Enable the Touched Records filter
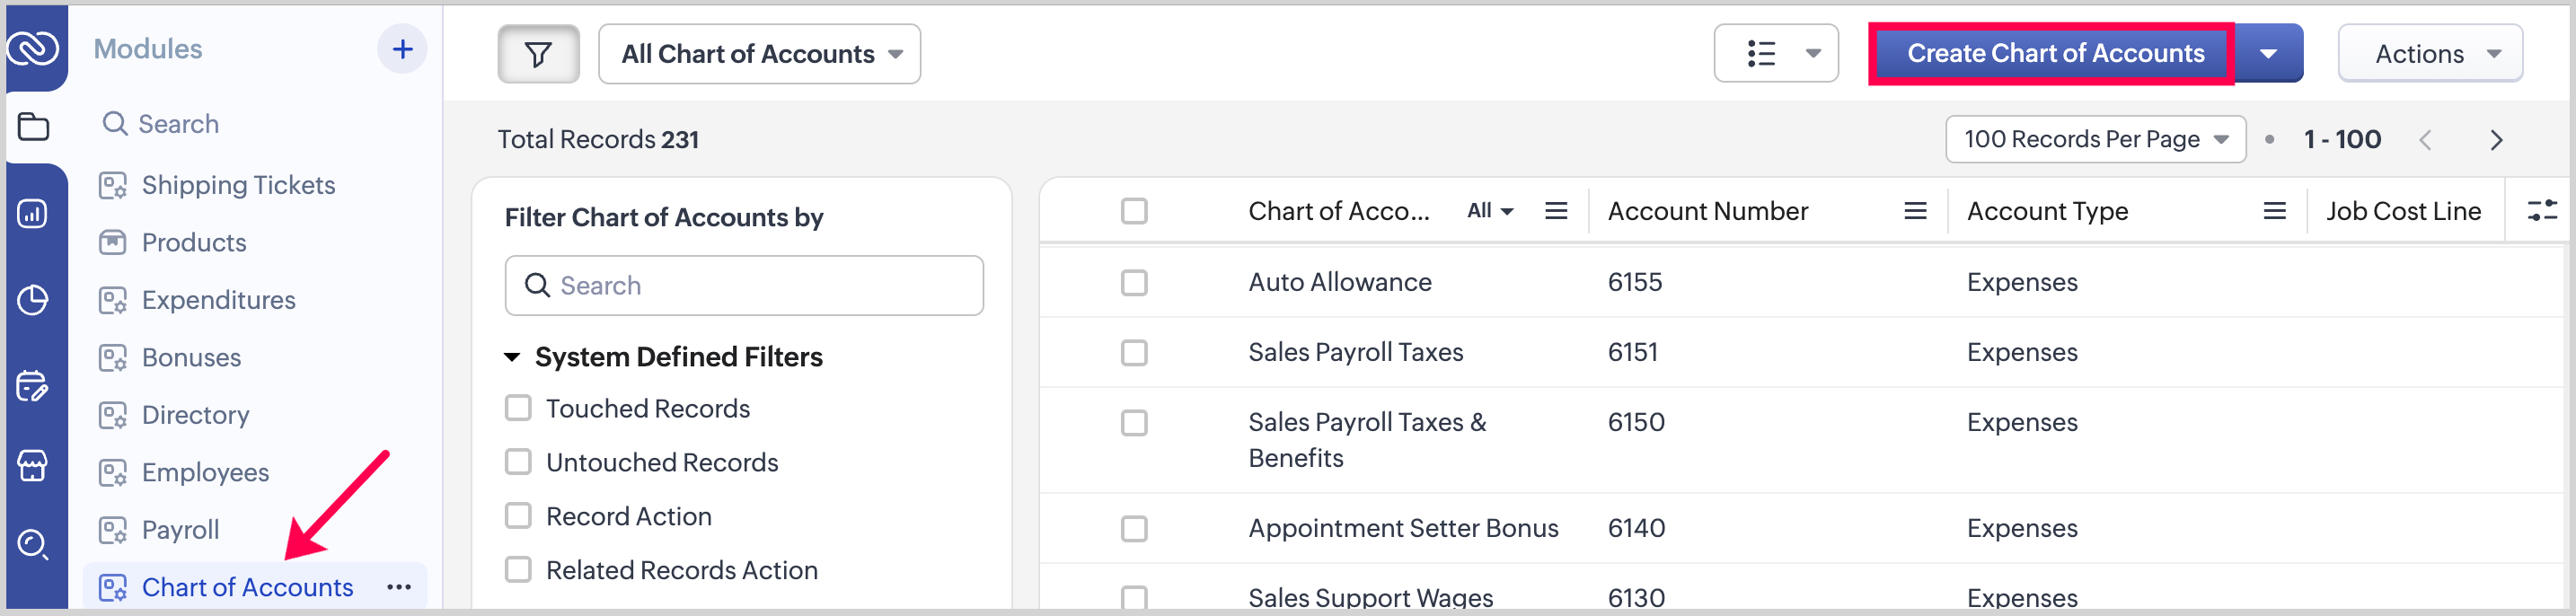The image size is (2576, 616). coord(518,408)
